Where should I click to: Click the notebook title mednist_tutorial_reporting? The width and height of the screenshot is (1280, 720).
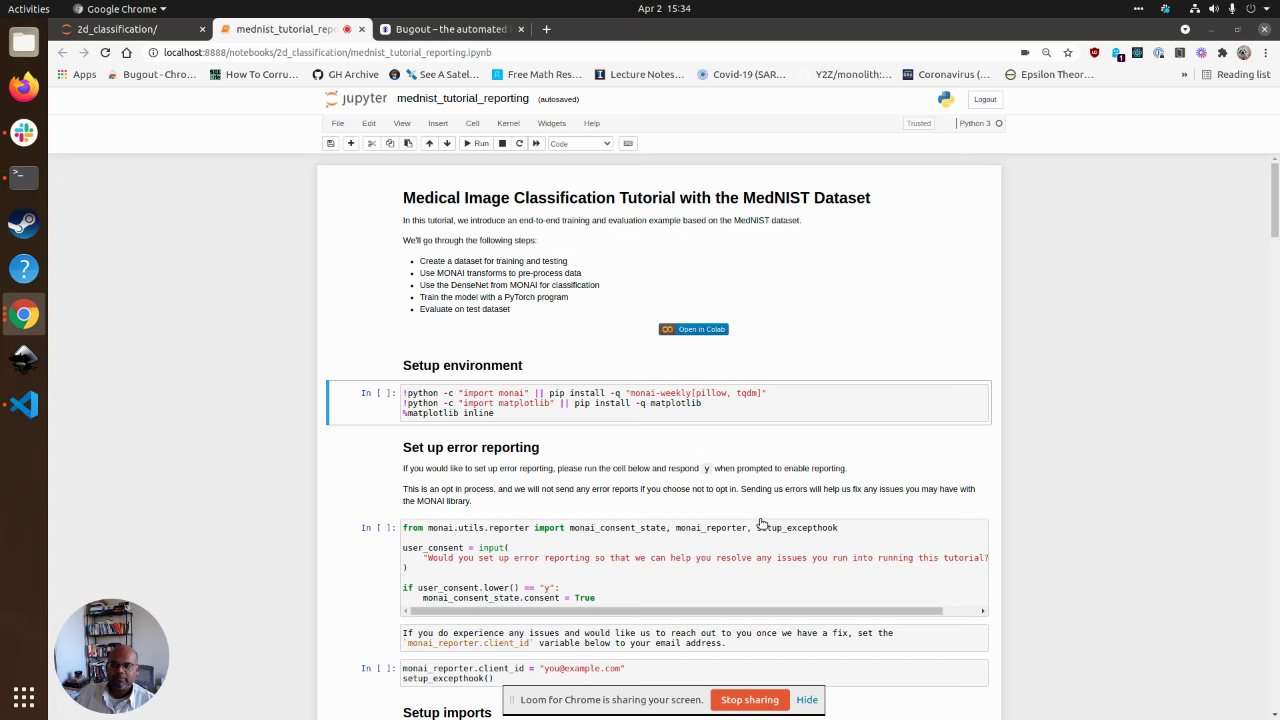tap(462, 98)
